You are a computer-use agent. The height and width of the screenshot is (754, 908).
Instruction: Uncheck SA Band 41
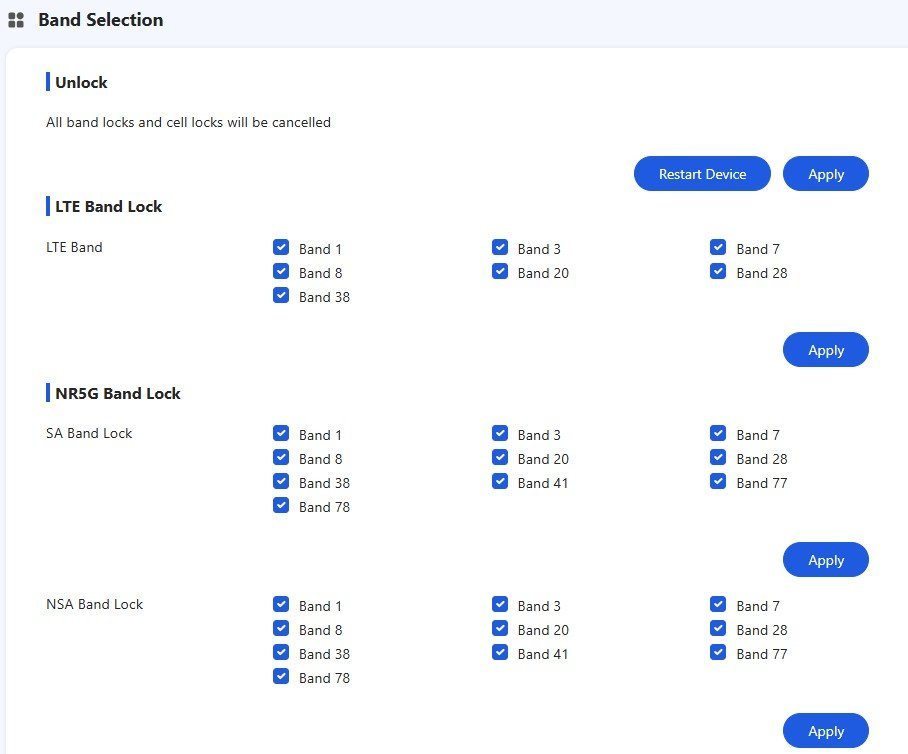click(x=500, y=482)
